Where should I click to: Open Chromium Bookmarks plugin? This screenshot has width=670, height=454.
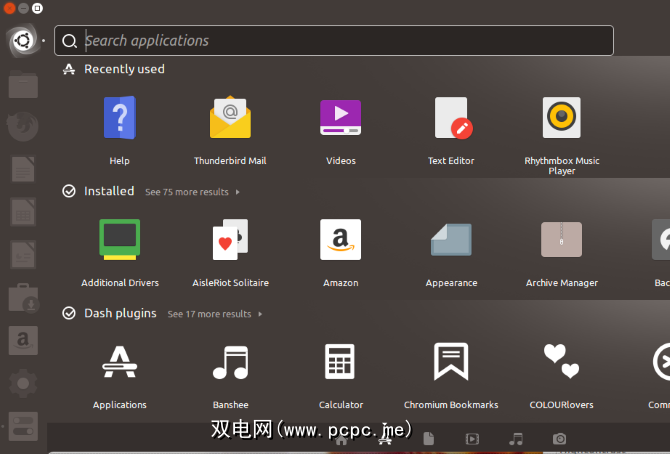click(x=451, y=363)
